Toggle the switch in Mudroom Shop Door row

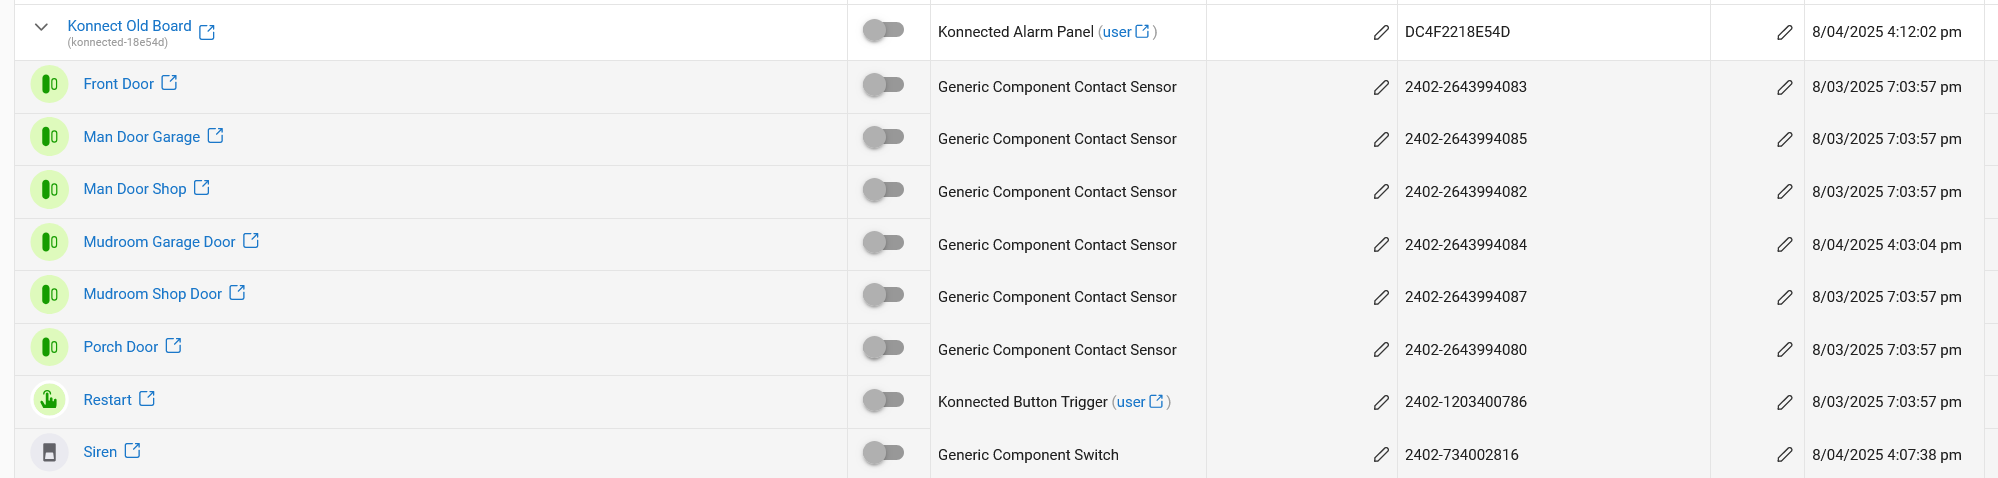pos(883,295)
